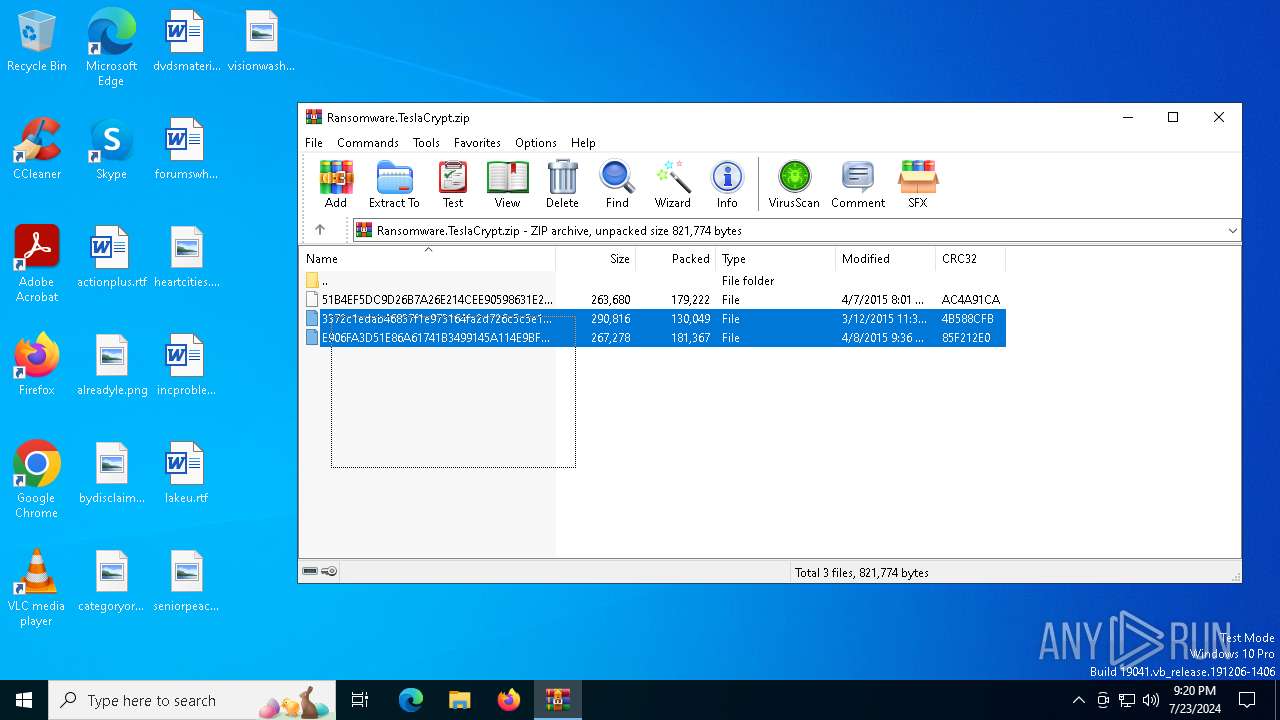Open the Find magnifier tool
Screen dimensions: 1280x720
(617, 184)
